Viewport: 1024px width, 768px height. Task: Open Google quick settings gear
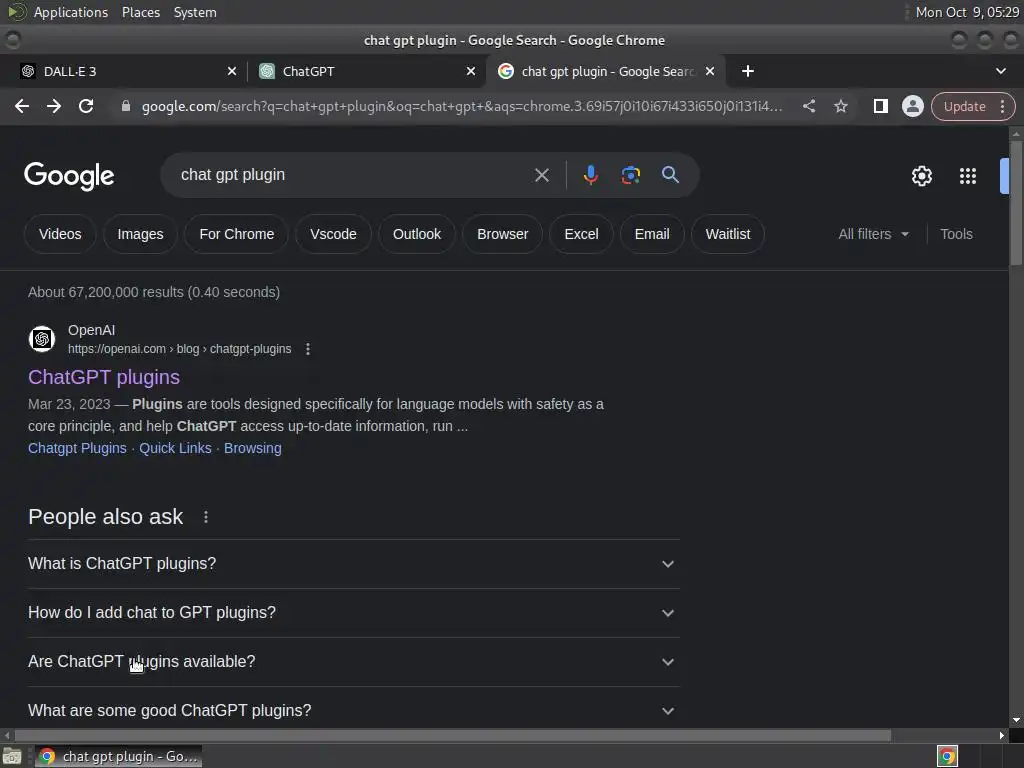pos(921,176)
